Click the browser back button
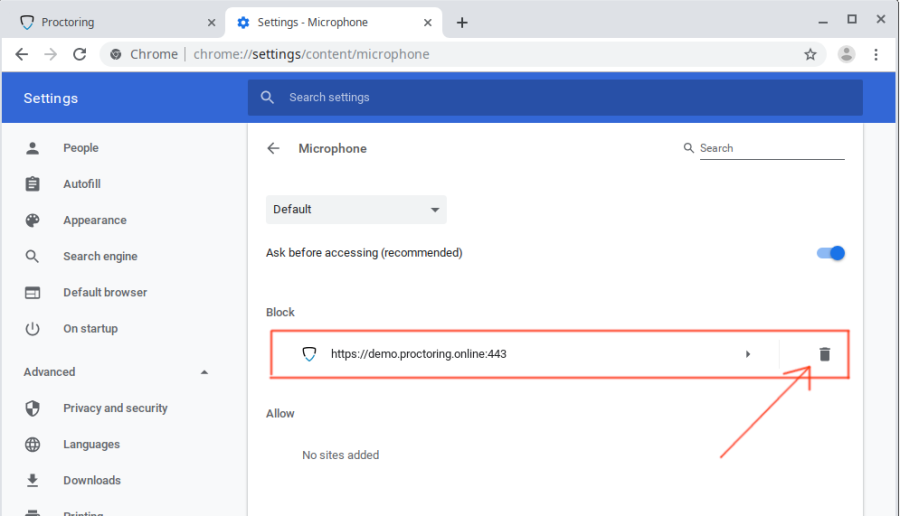This screenshot has width=900, height=516. click(x=21, y=55)
